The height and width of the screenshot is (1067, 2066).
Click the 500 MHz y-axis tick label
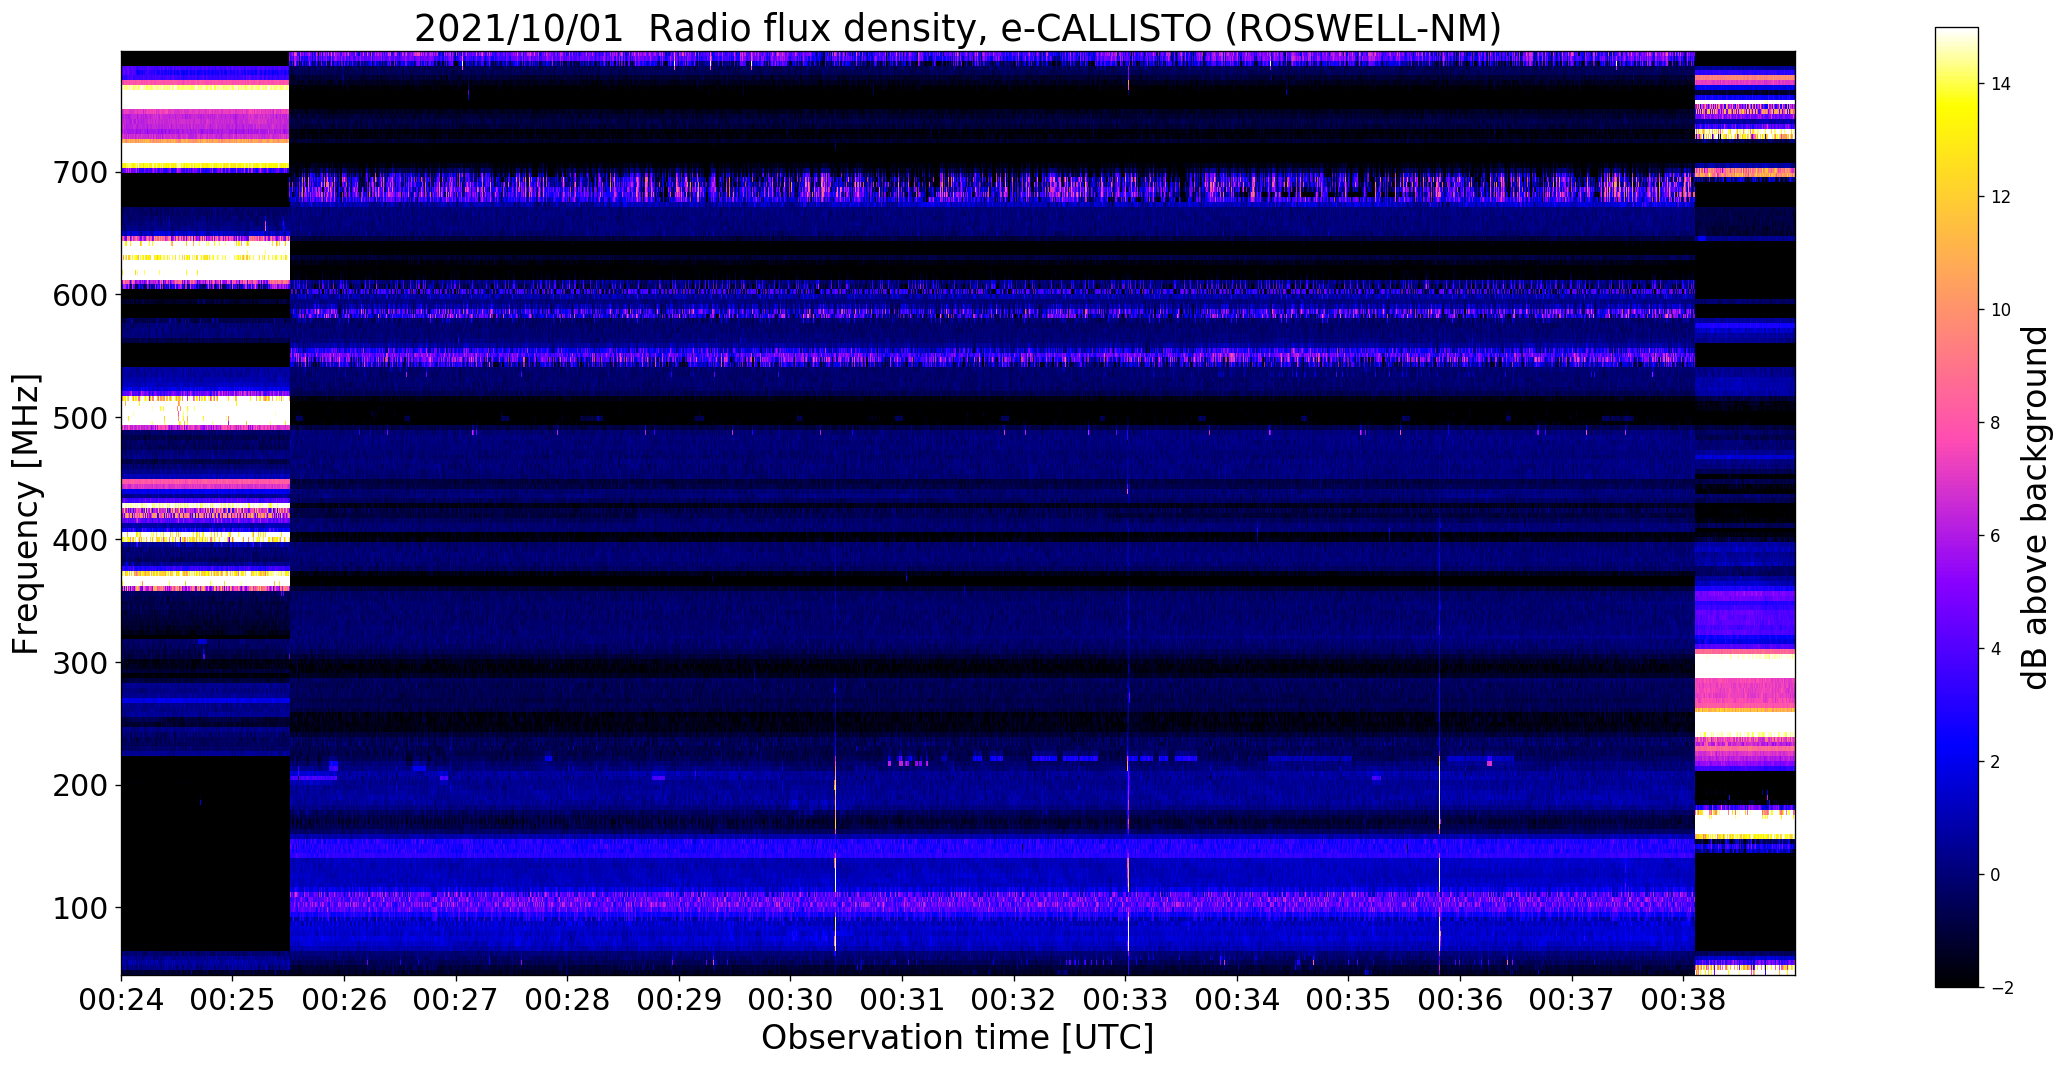pos(79,419)
